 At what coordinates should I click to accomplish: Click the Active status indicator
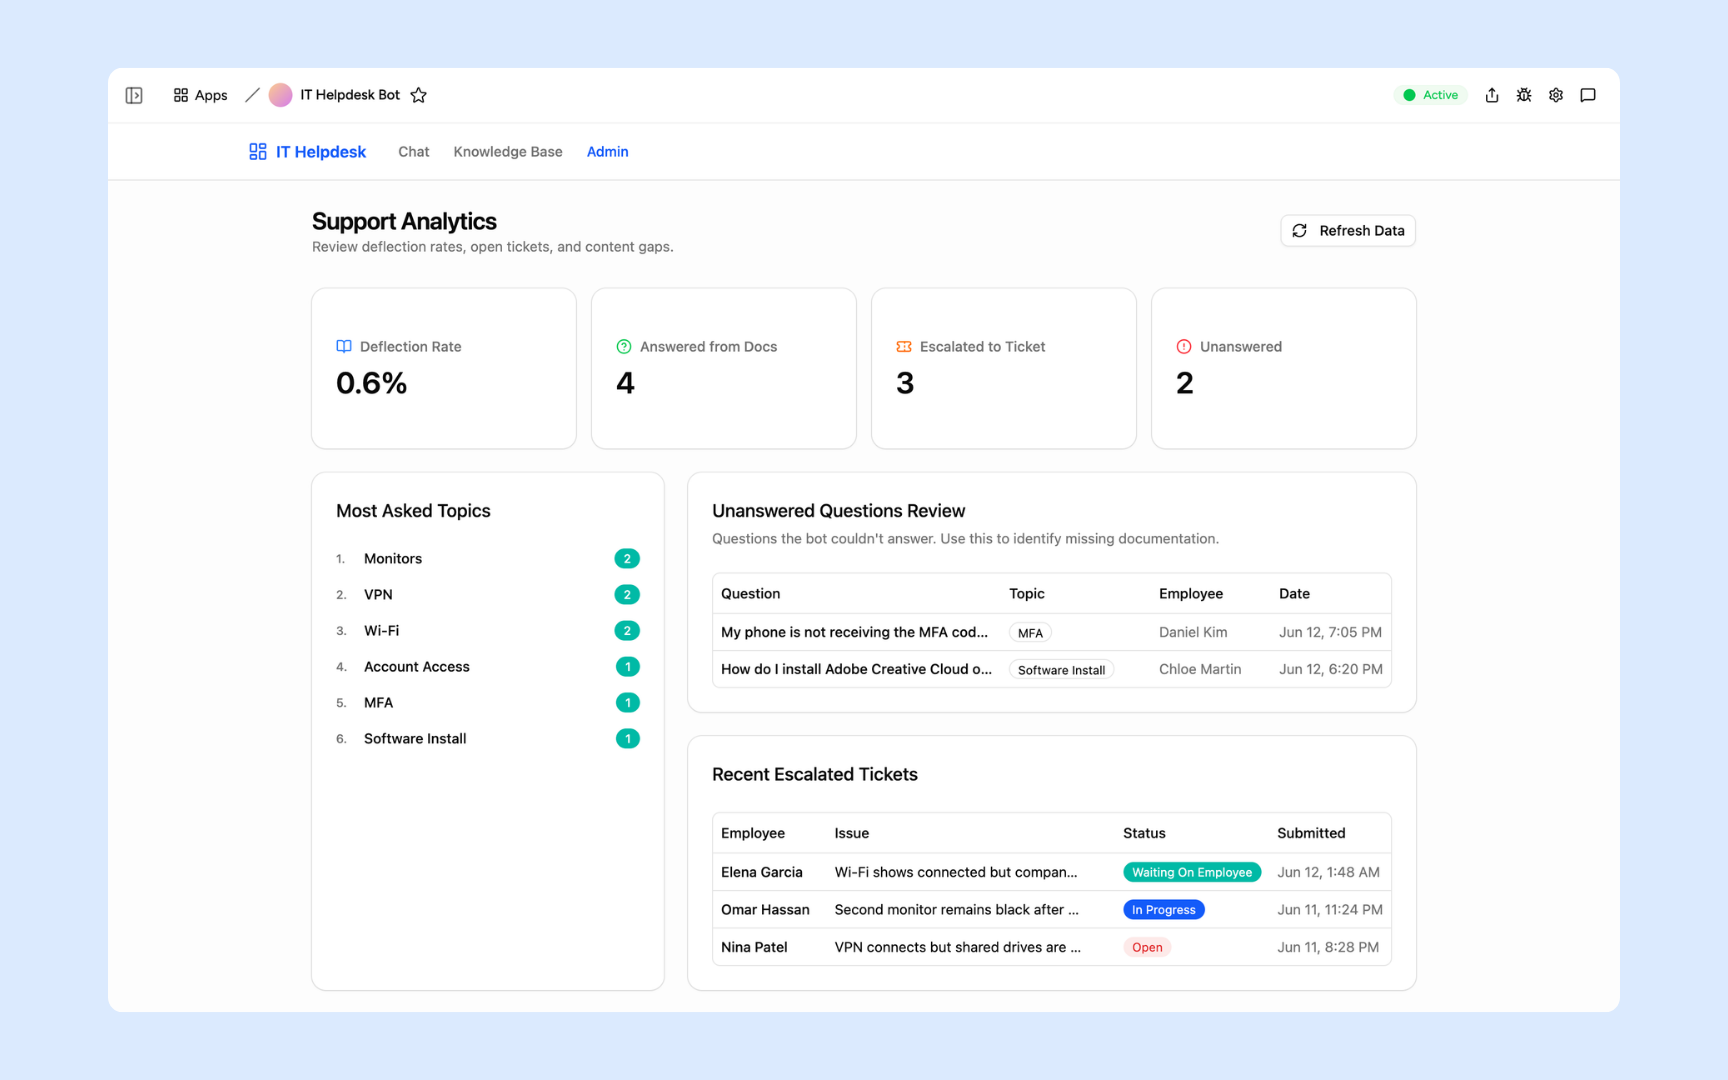pyautogui.click(x=1431, y=95)
